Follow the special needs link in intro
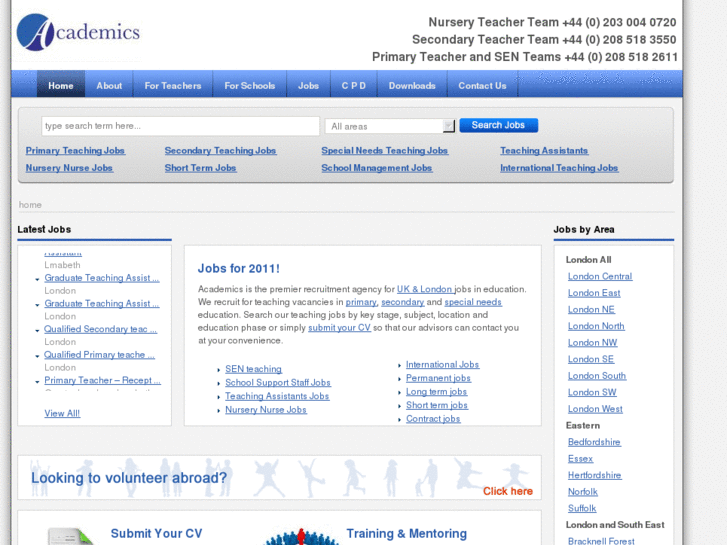This screenshot has height=545, width=727. point(473,302)
